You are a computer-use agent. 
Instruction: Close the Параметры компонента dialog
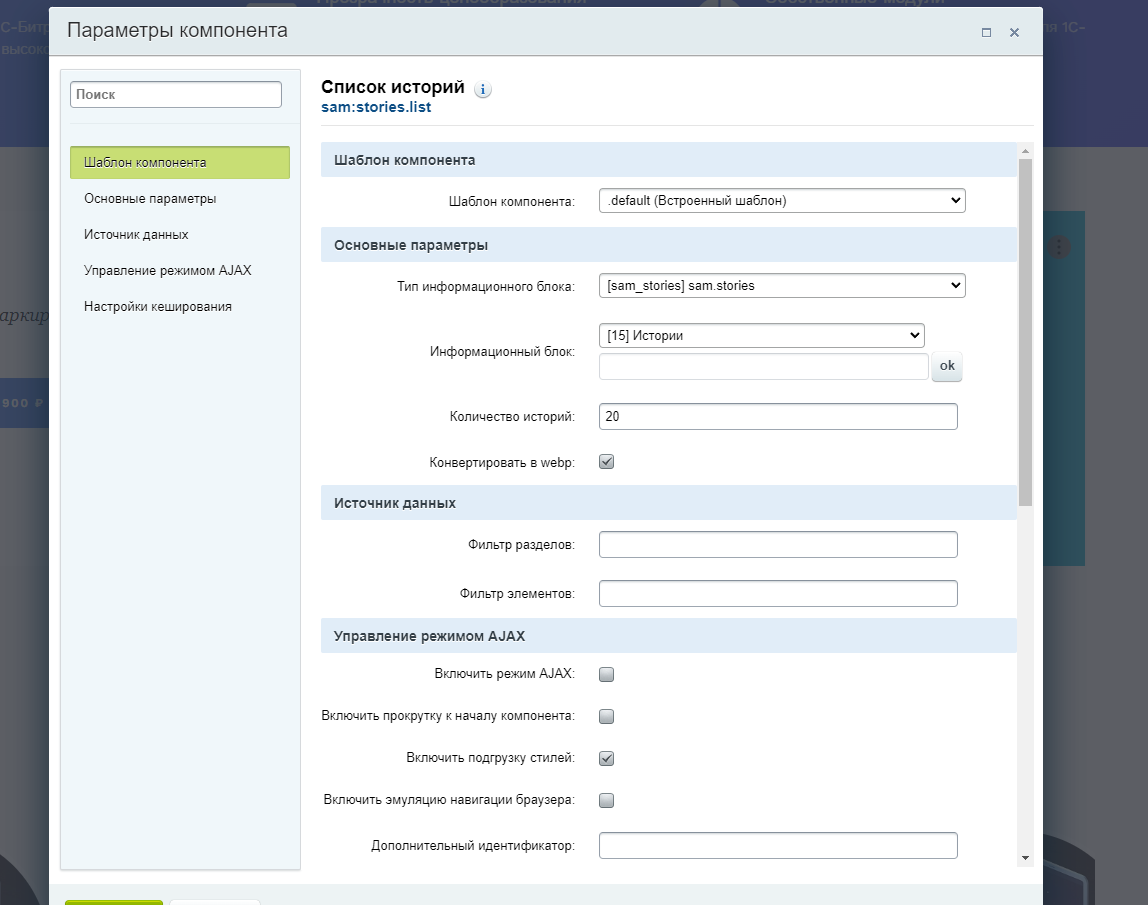(1014, 32)
